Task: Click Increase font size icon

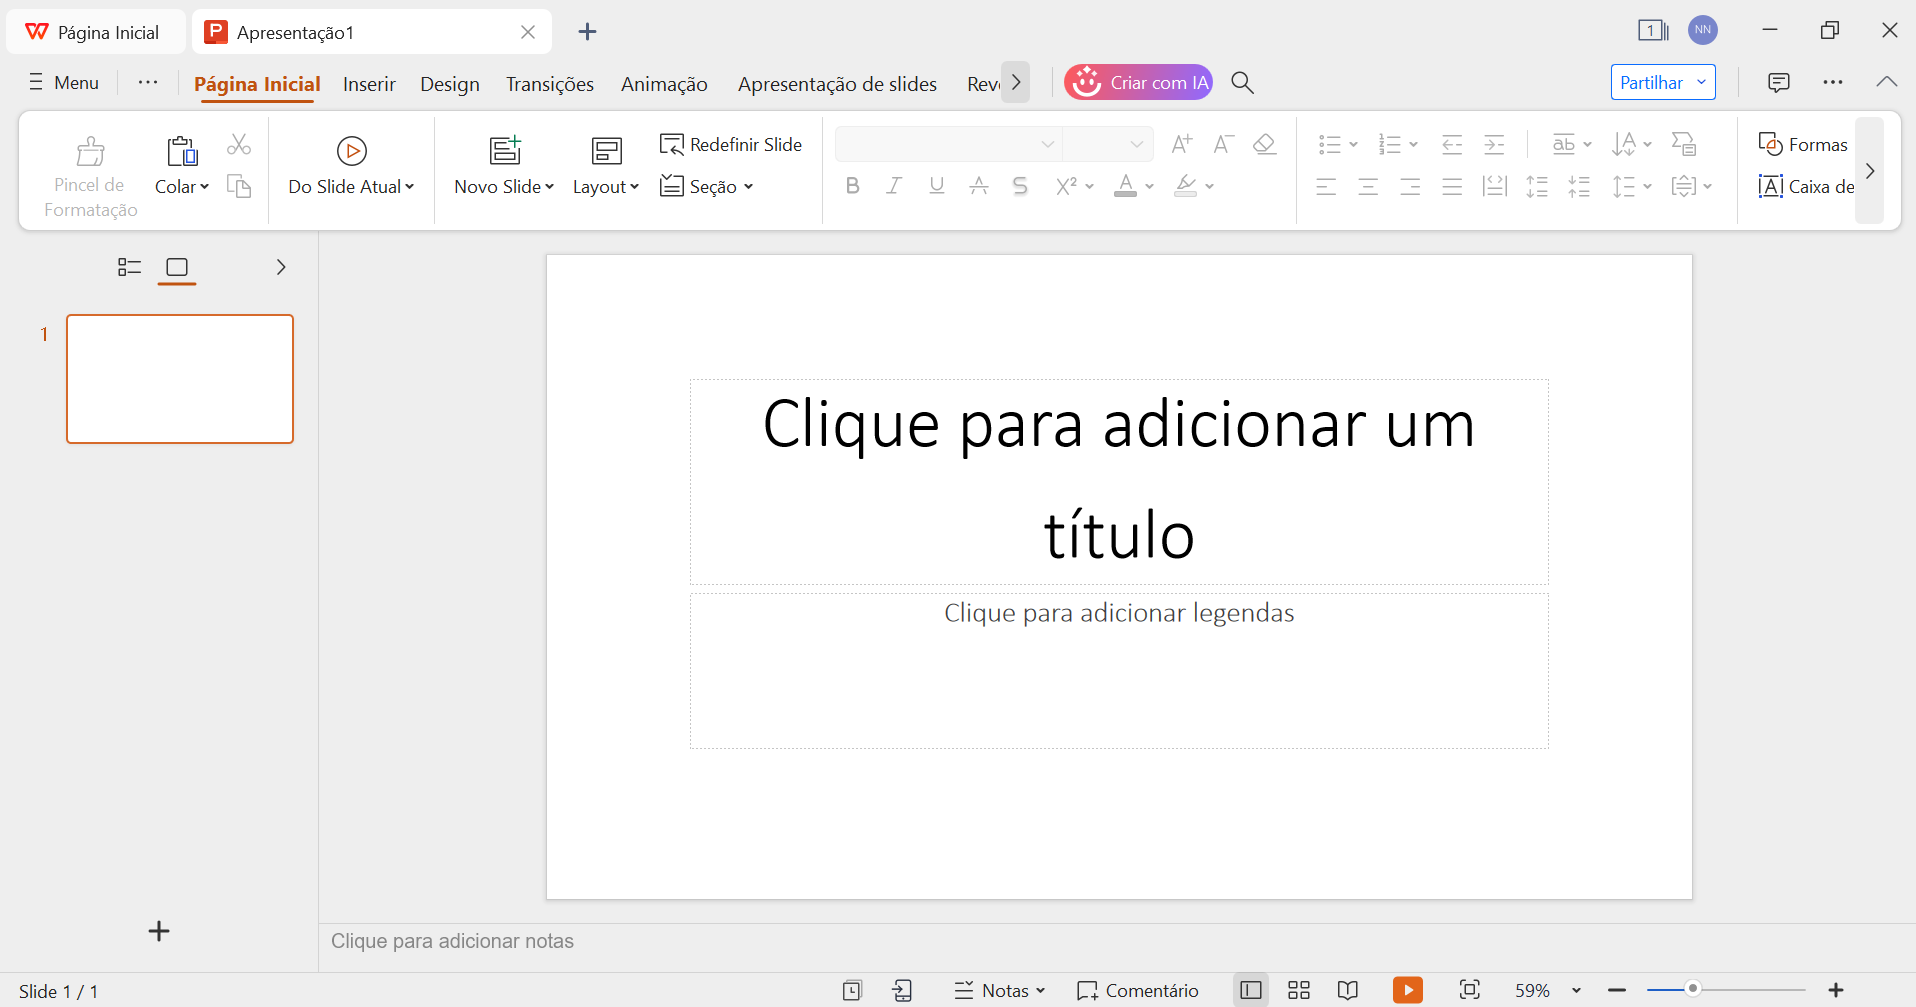Action: 1181,144
